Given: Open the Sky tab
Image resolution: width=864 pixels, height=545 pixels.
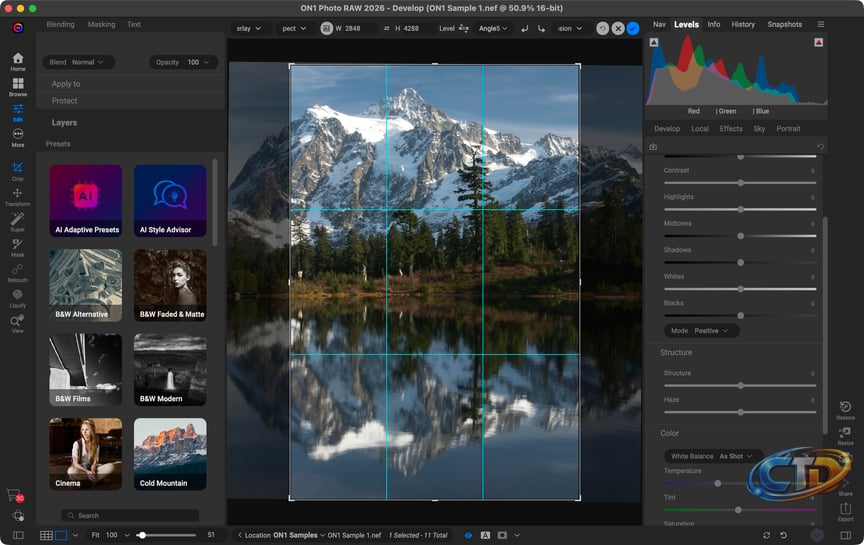Looking at the screenshot, I should pyautogui.click(x=759, y=128).
